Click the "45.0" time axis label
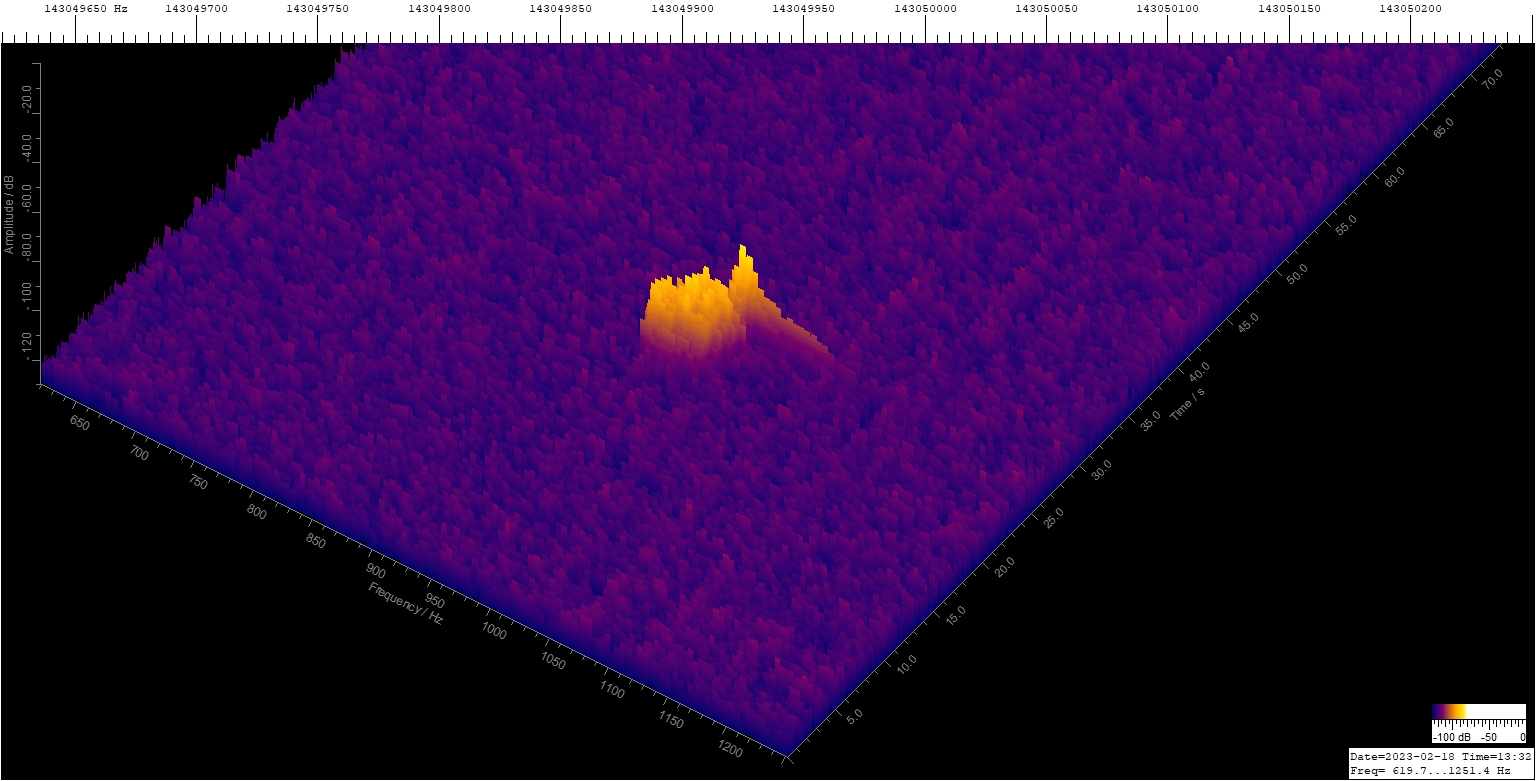The image size is (1536, 781). [x=1247, y=323]
